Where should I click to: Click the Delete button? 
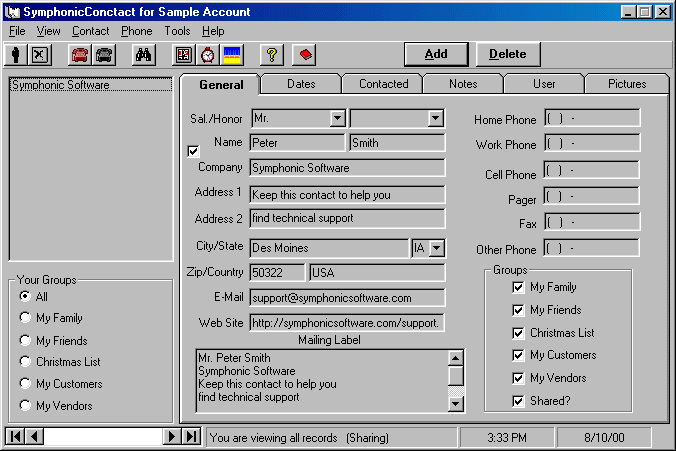pos(507,54)
